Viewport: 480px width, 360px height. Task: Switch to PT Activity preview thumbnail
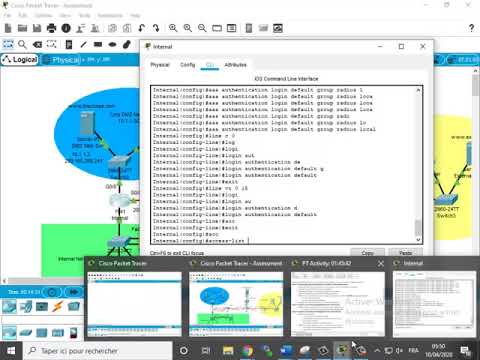(x=338, y=304)
